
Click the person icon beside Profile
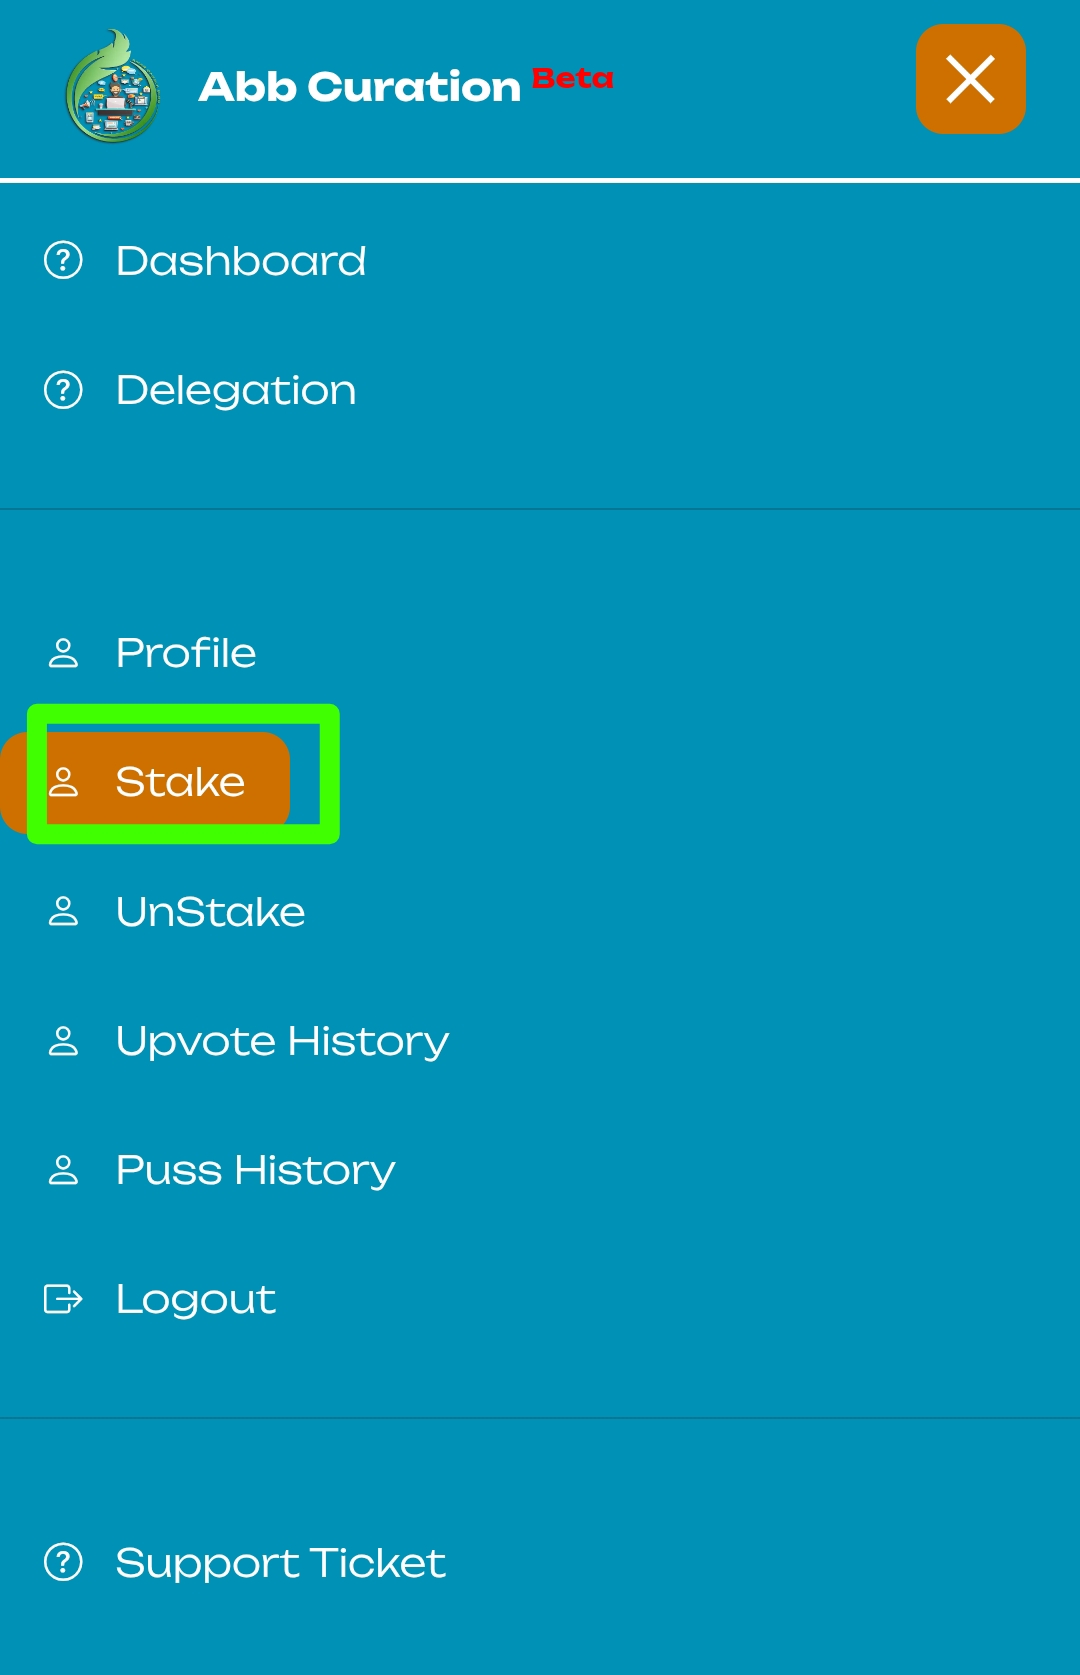pyautogui.click(x=63, y=653)
